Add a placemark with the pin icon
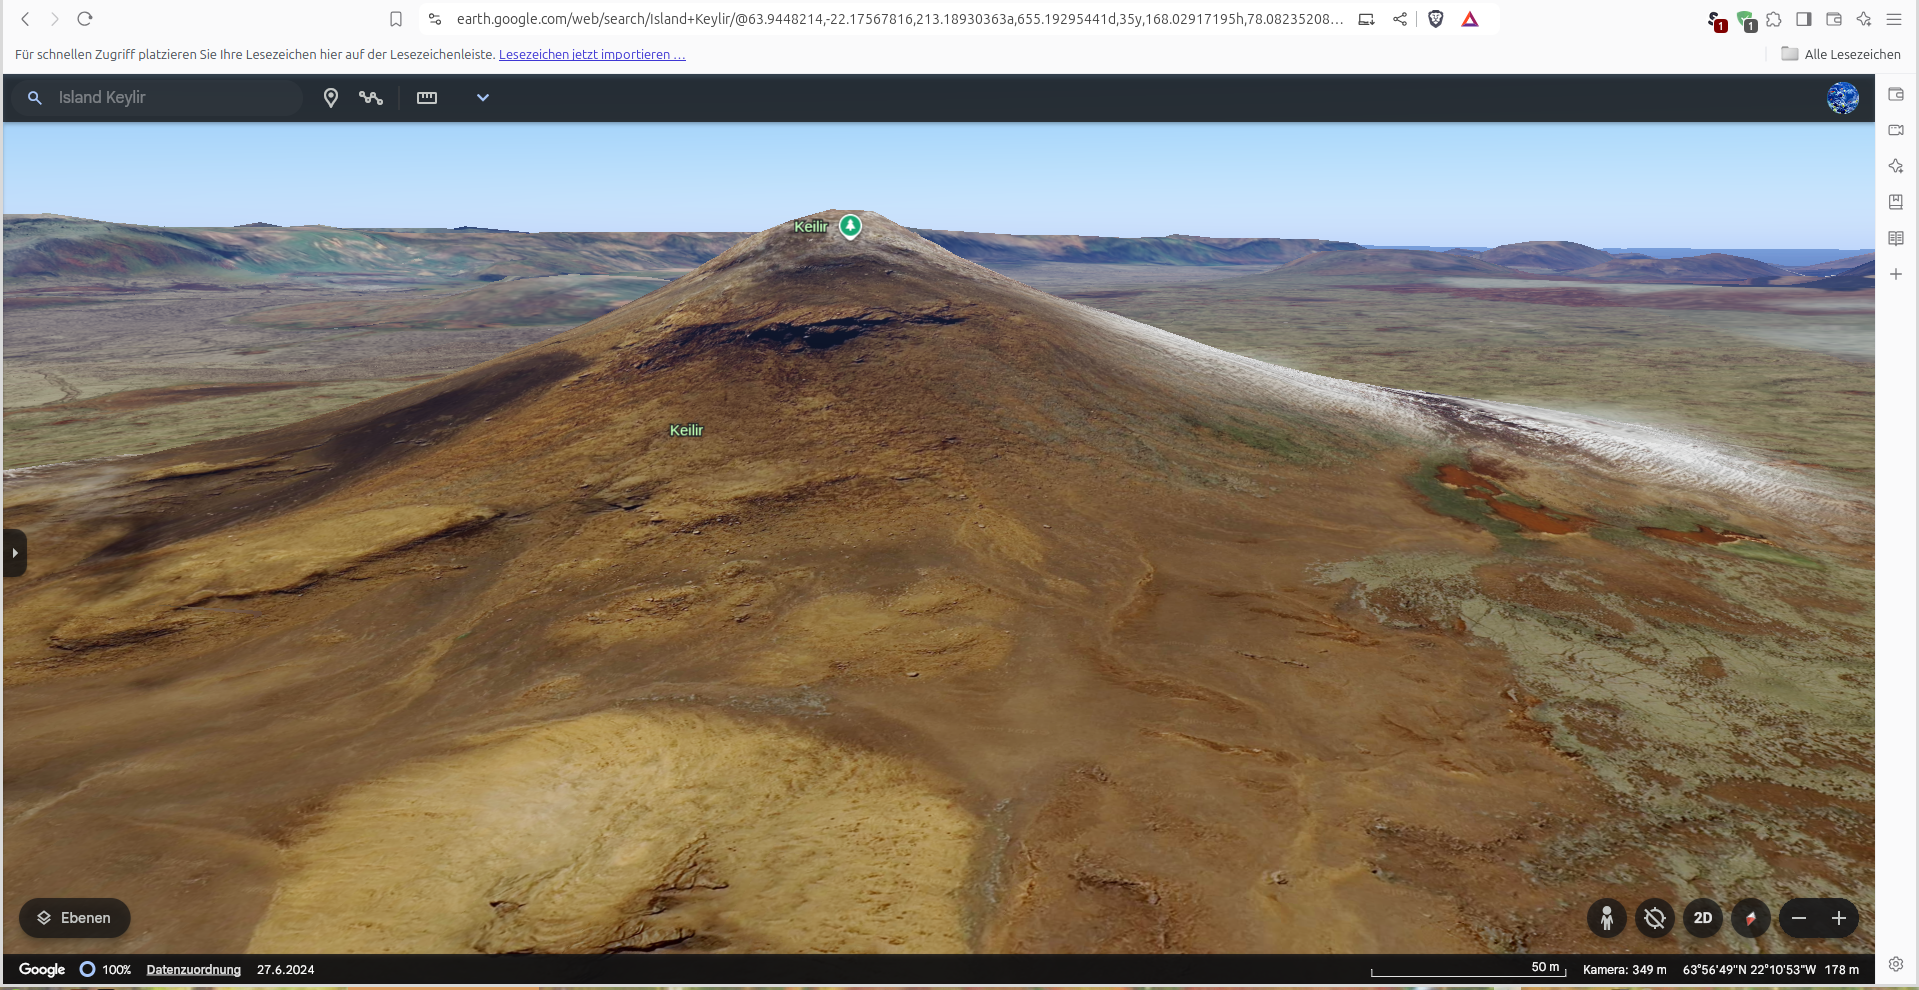The width and height of the screenshot is (1919, 990). click(331, 98)
